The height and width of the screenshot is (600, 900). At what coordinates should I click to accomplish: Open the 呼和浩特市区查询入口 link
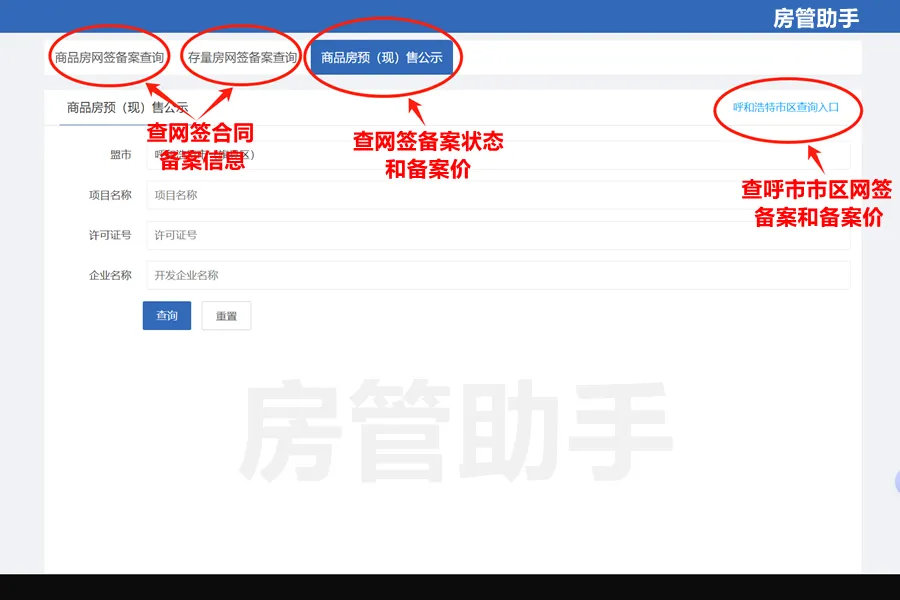click(x=785, y=107)
